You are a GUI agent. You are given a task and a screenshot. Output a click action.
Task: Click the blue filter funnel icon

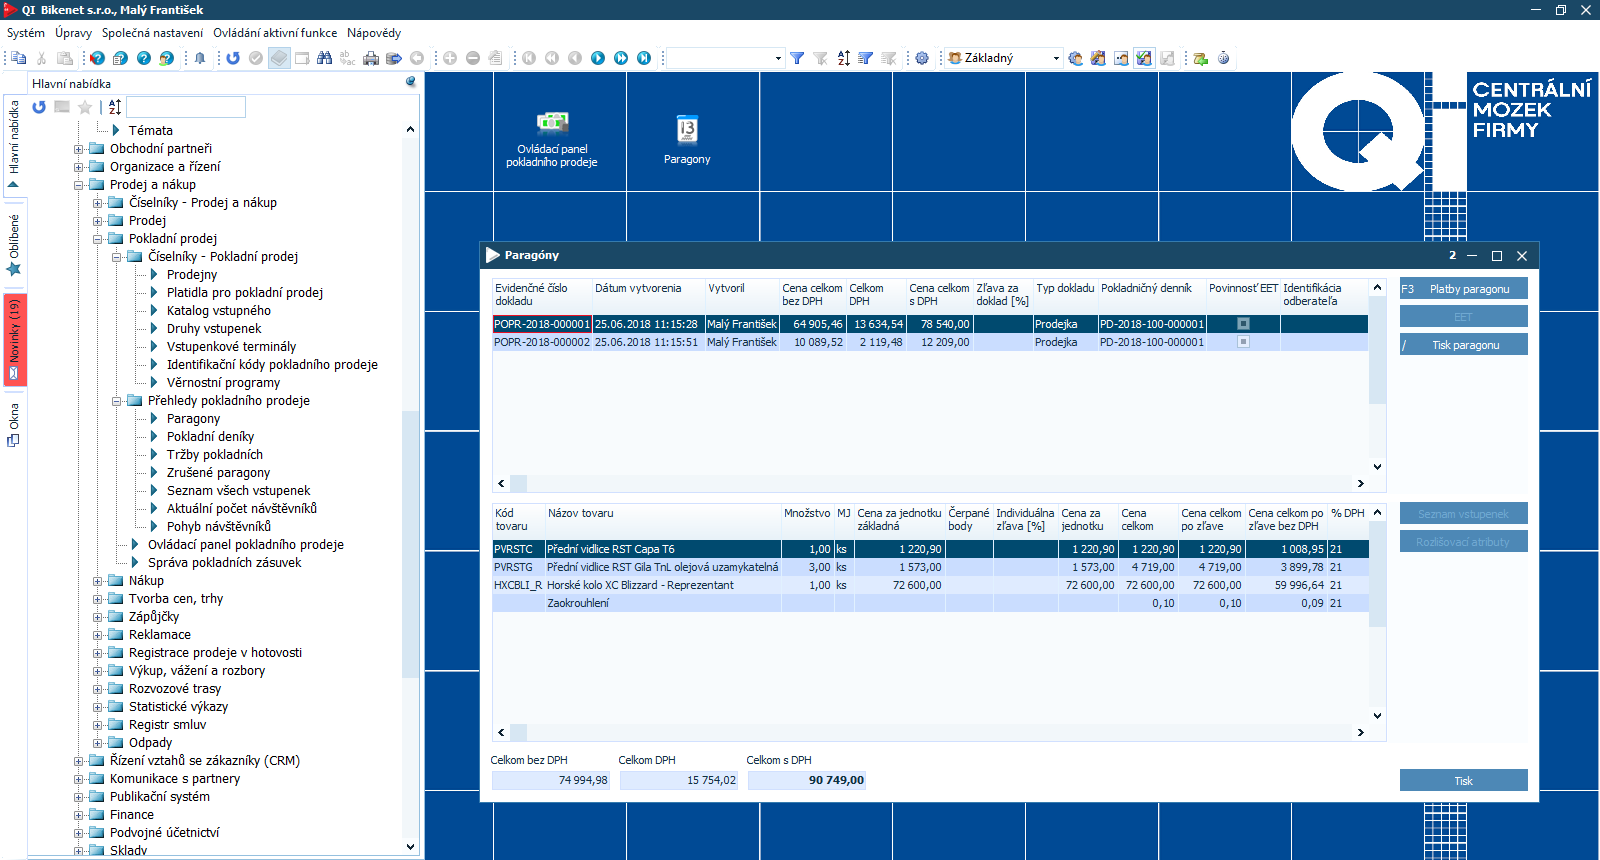(797, 58)
